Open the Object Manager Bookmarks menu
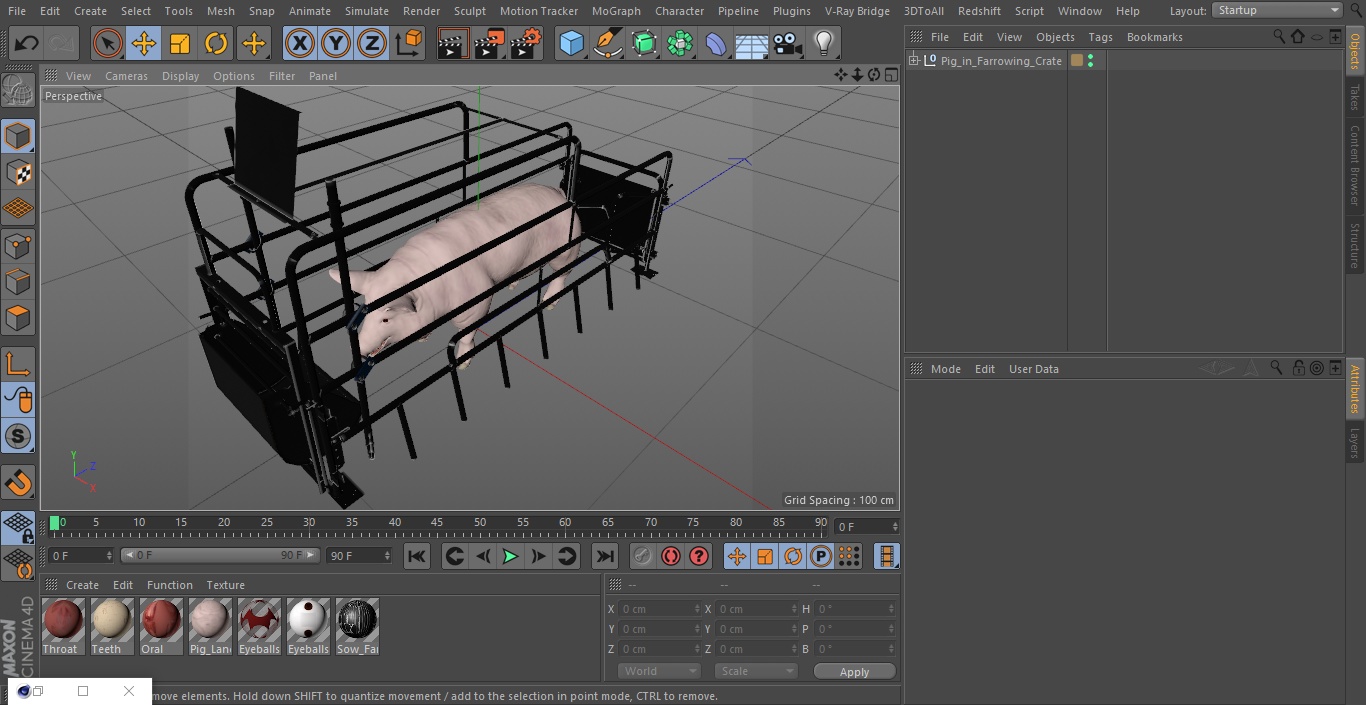 pos(1154,37)
